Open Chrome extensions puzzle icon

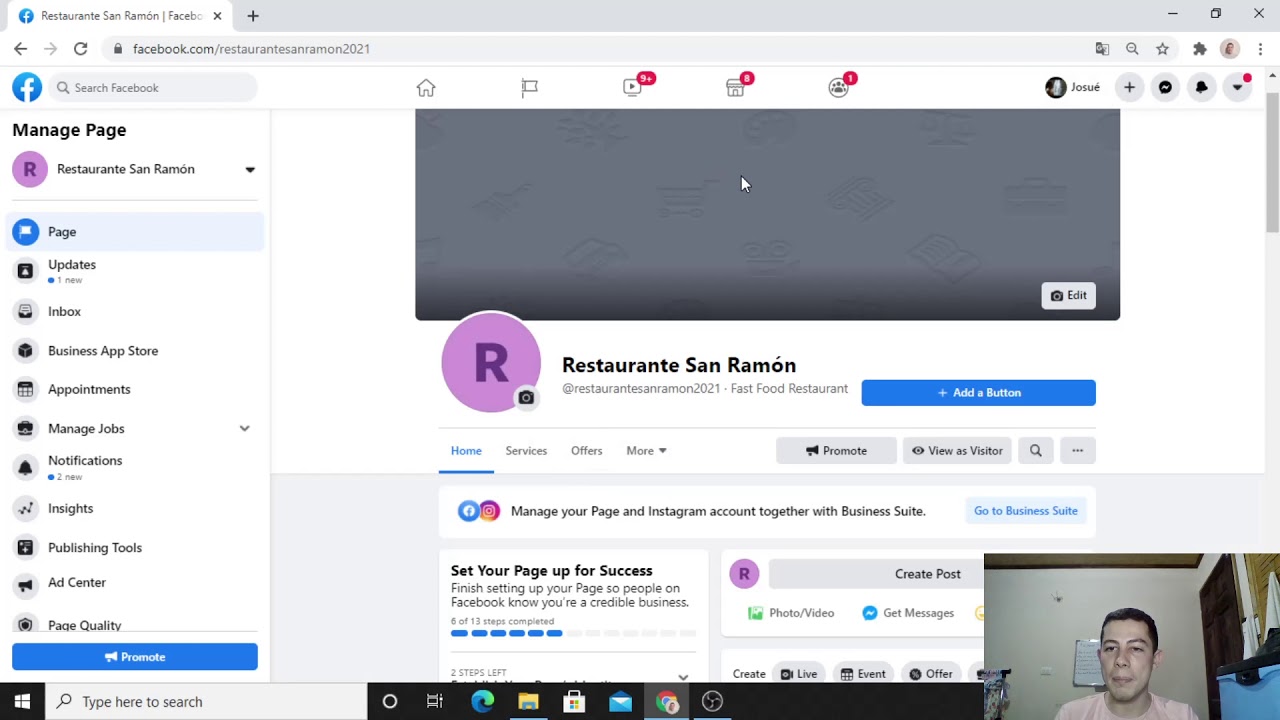point(1200,49)
